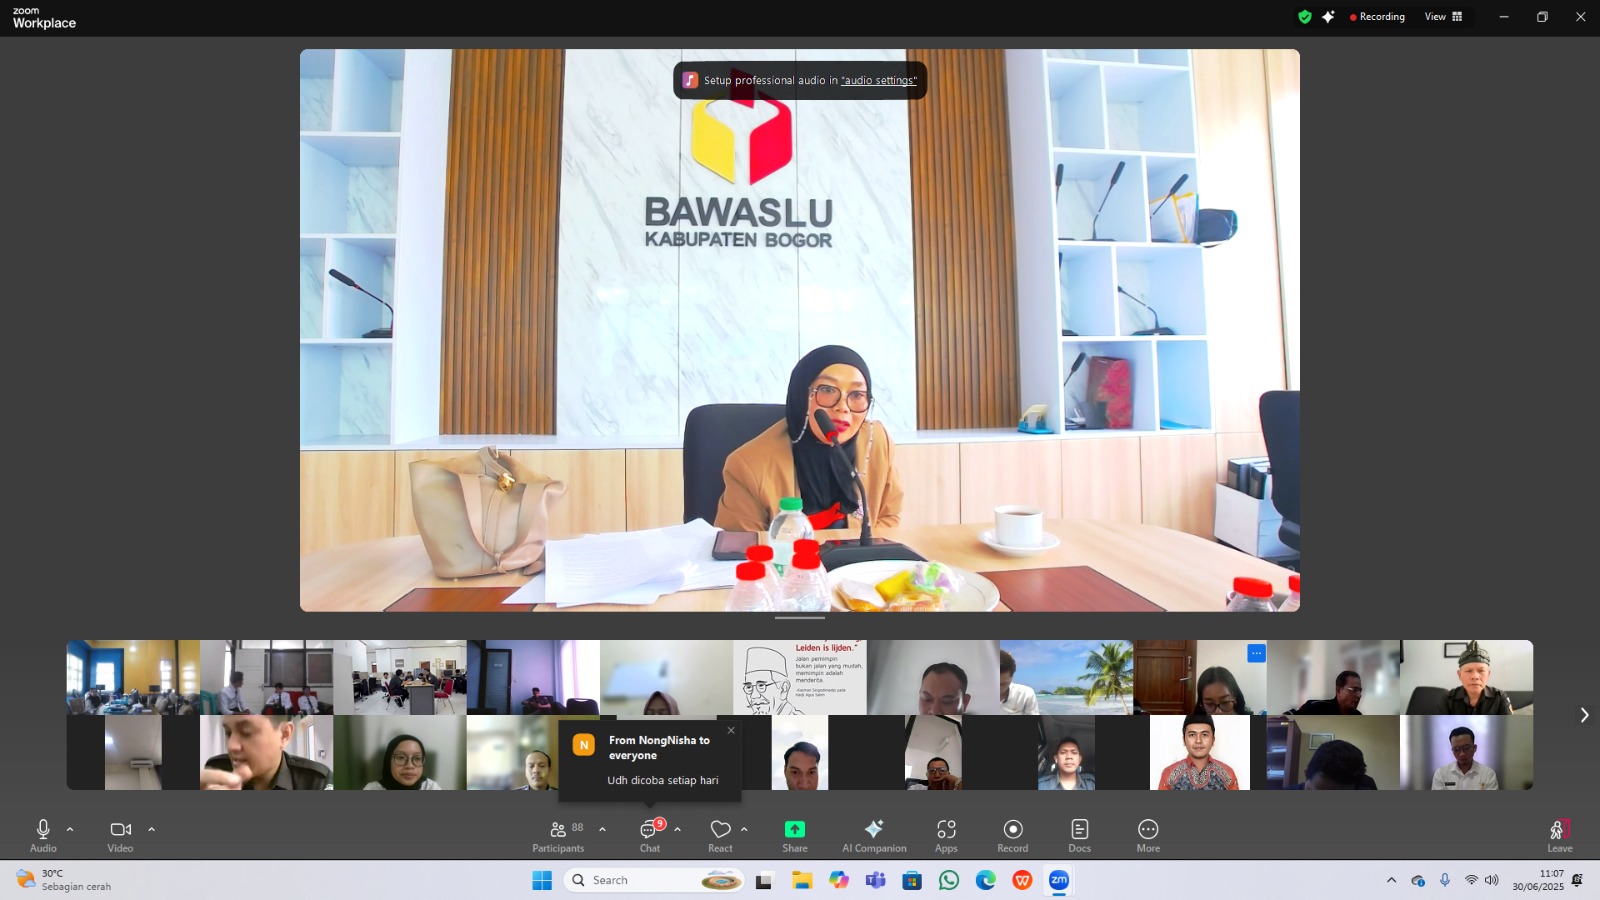The height and width of the screenshot is (900, 1600).
Task: Open the More options menu
Action: click(1148, 835)
